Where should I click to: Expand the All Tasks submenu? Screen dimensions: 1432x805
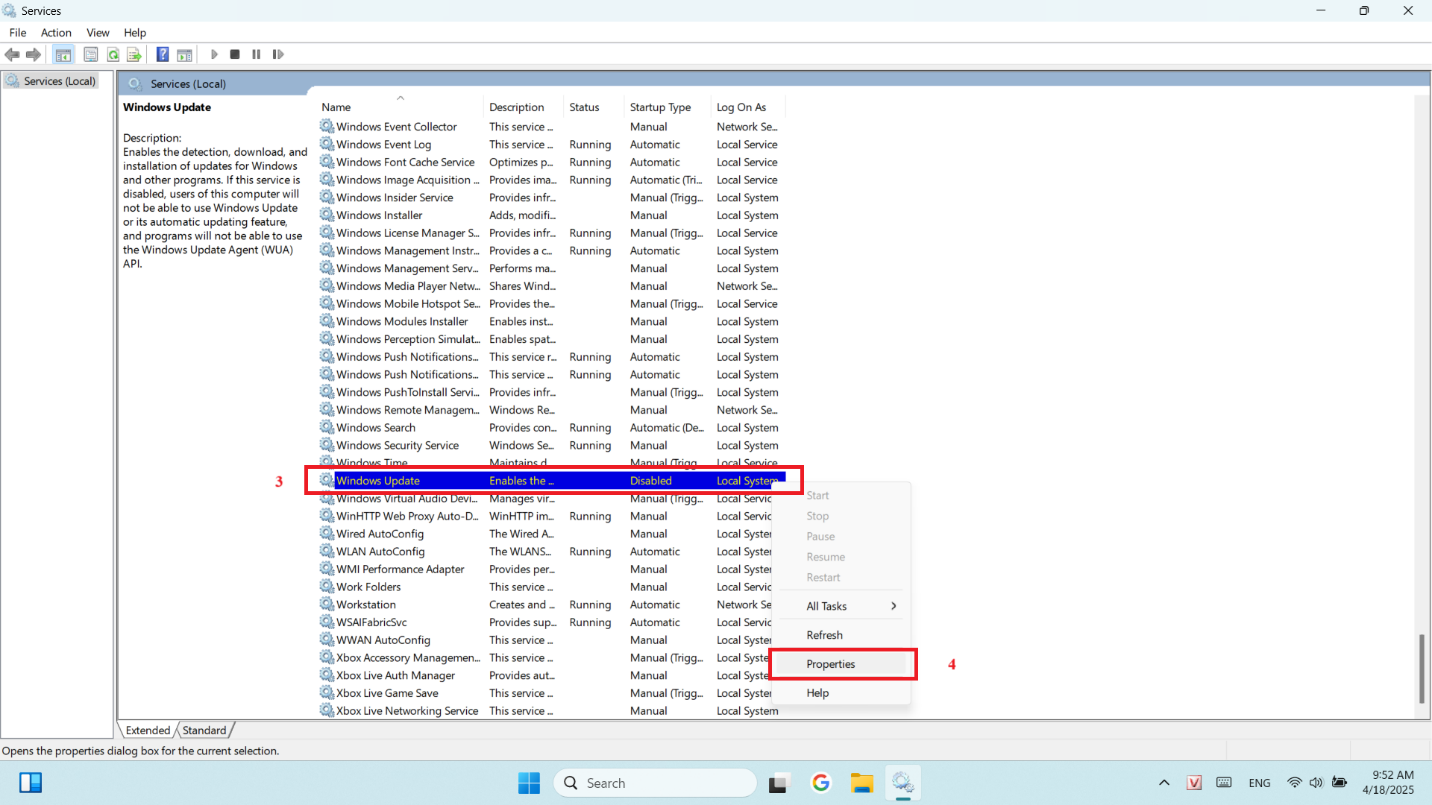[x=851, y=606]
